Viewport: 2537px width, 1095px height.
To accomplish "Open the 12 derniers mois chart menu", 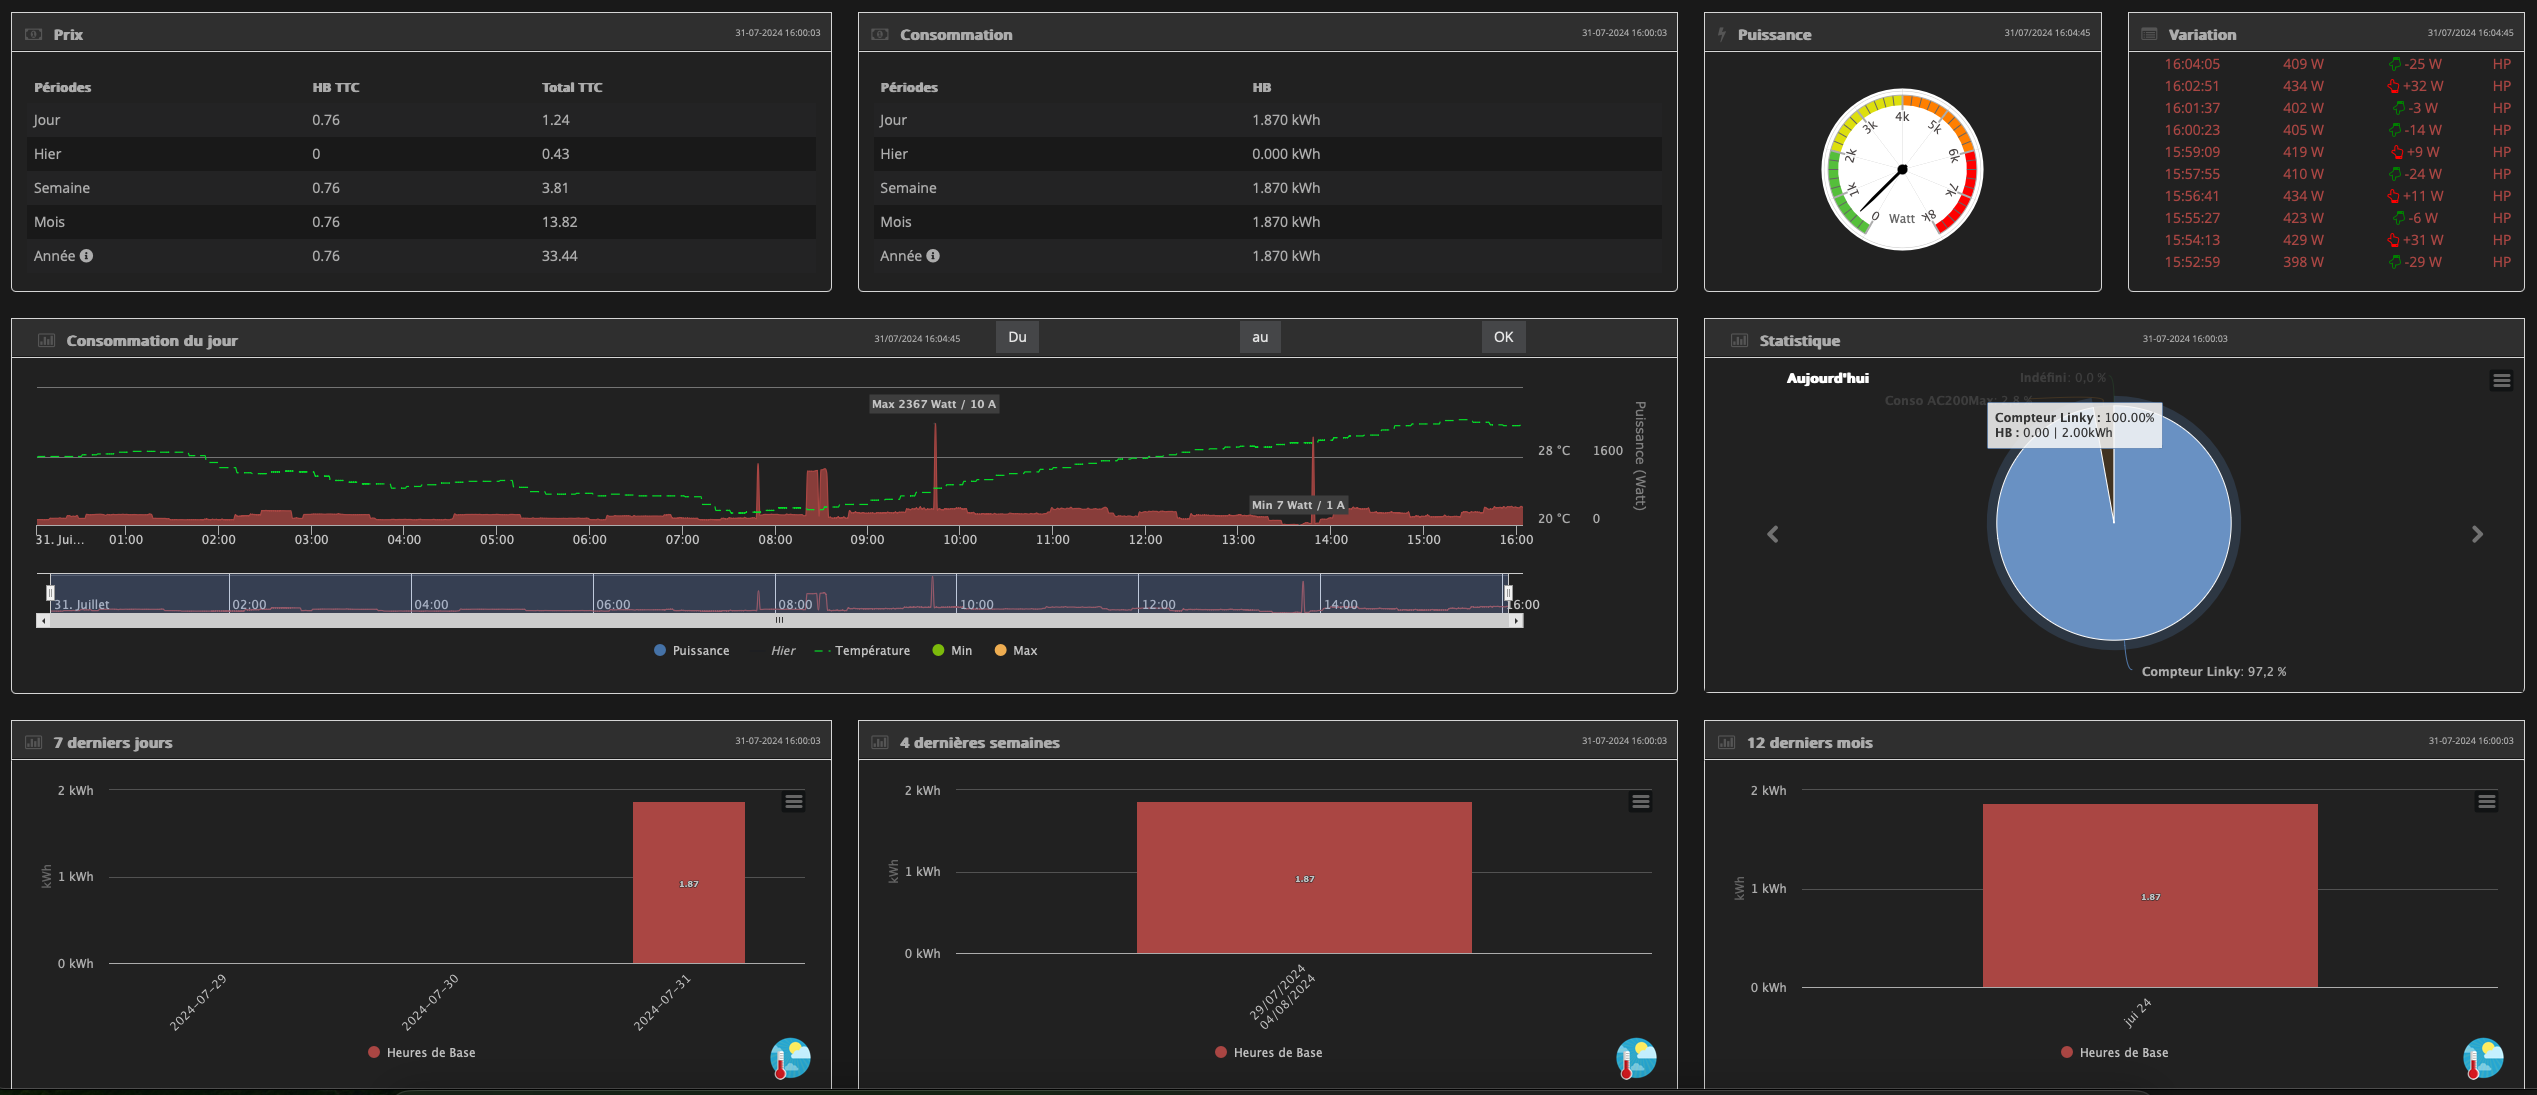I will point(2486,801).
